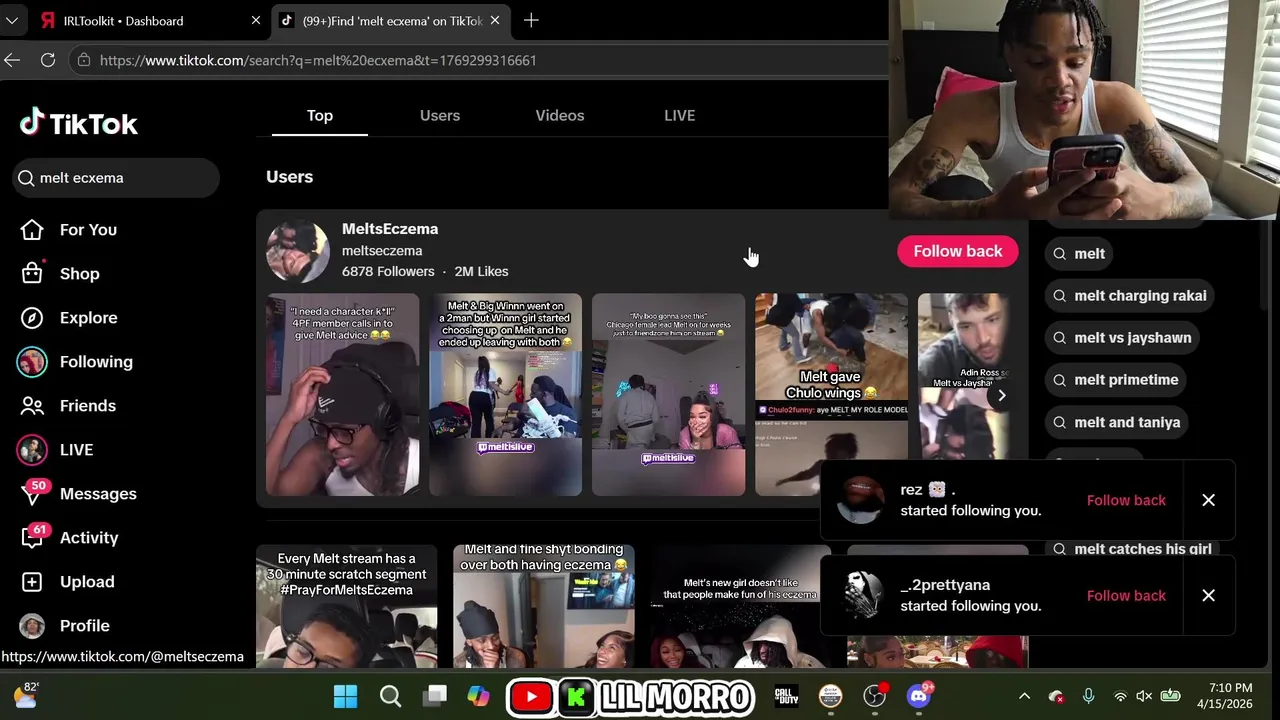Open 'My boo gonna see this' video
Viewport: 1280px width, 720px height.
668,395
